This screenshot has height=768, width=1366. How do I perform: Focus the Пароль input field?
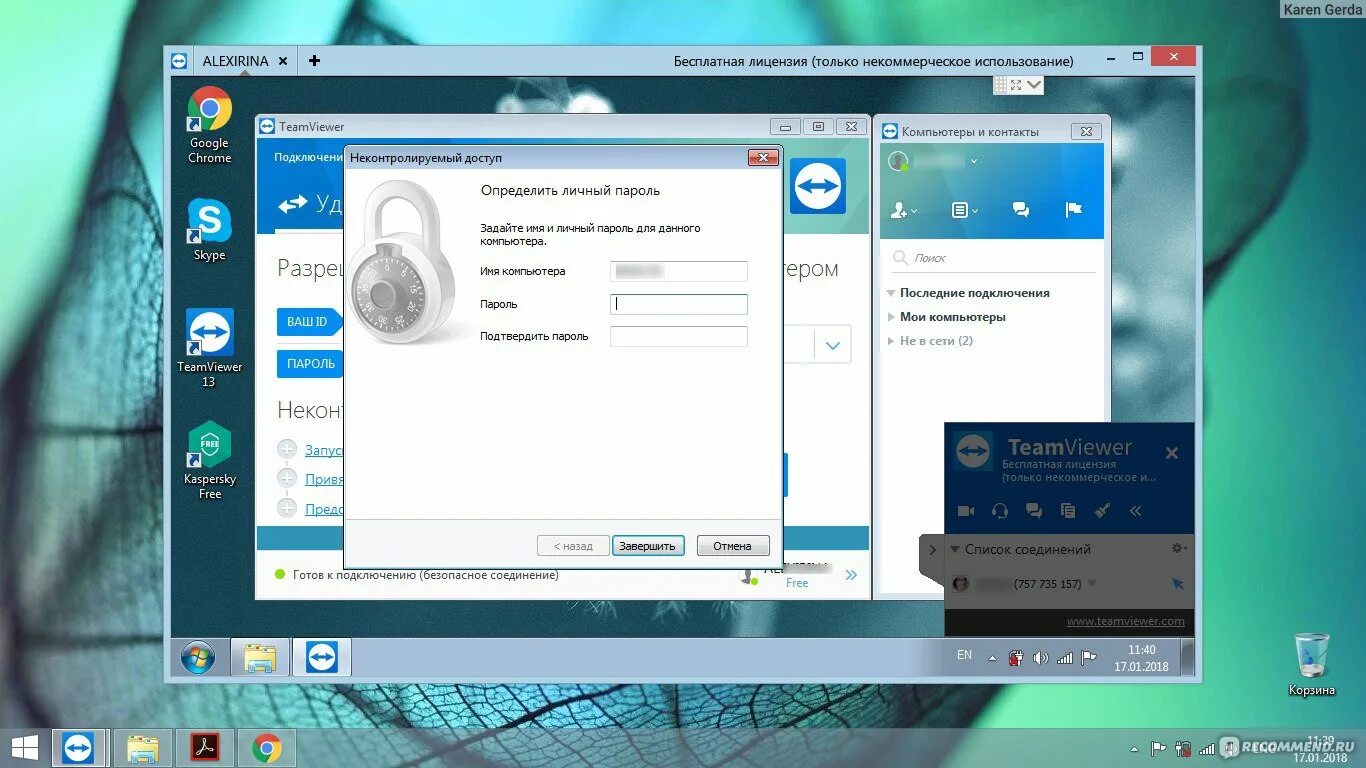coord(679,304)
